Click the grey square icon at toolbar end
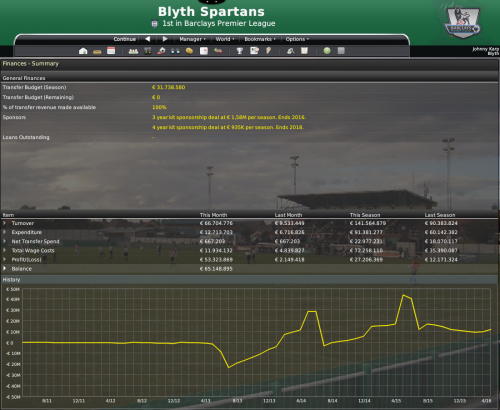The image size is (500, 410). 341,51
